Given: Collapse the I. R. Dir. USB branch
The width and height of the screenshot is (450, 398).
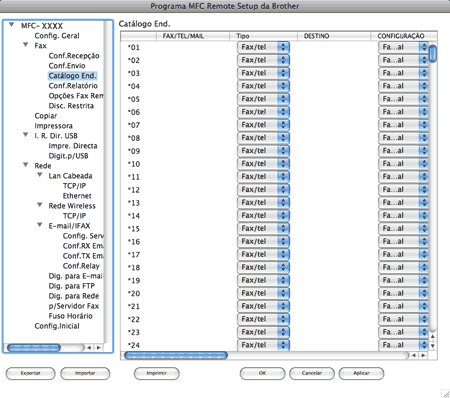Looking at the screenshot, I should [26, 135].
